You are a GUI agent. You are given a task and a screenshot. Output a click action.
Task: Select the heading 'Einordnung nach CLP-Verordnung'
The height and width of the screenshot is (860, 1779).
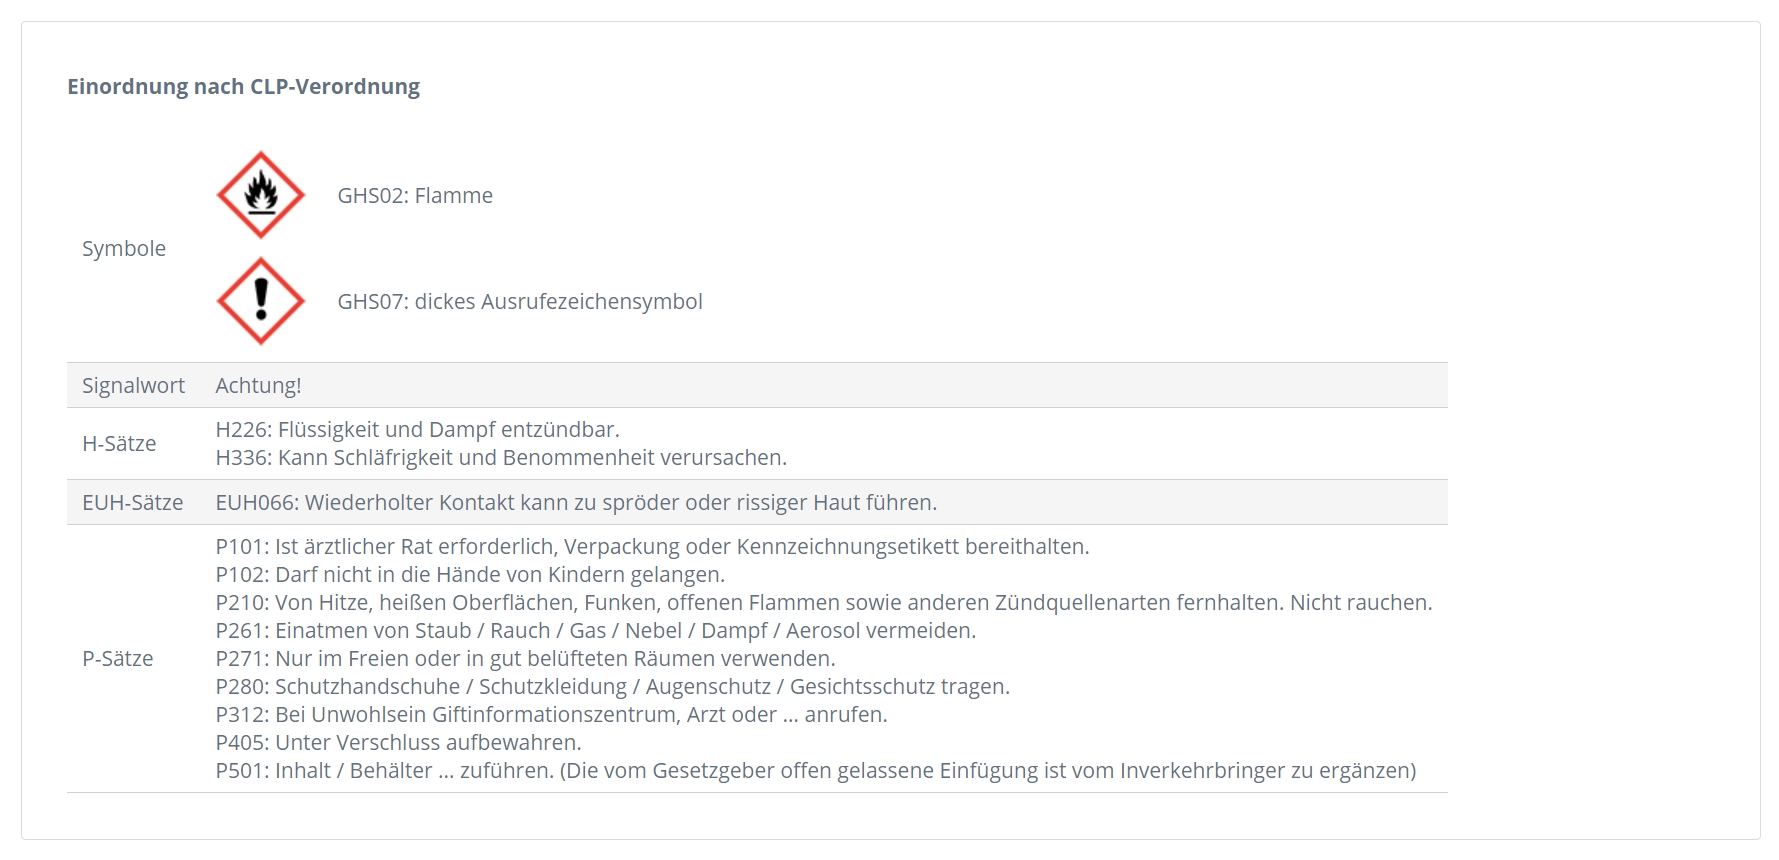(x=243, y=87)
